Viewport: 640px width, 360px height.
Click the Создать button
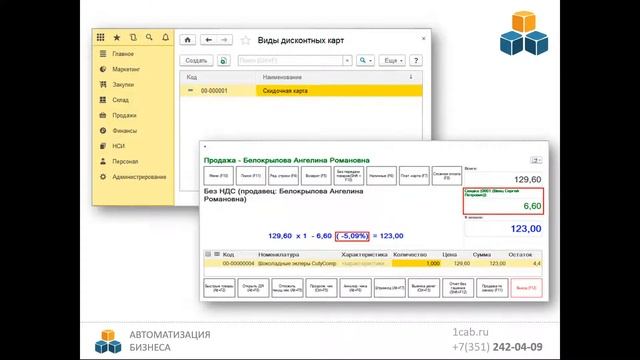coord(196,60)
